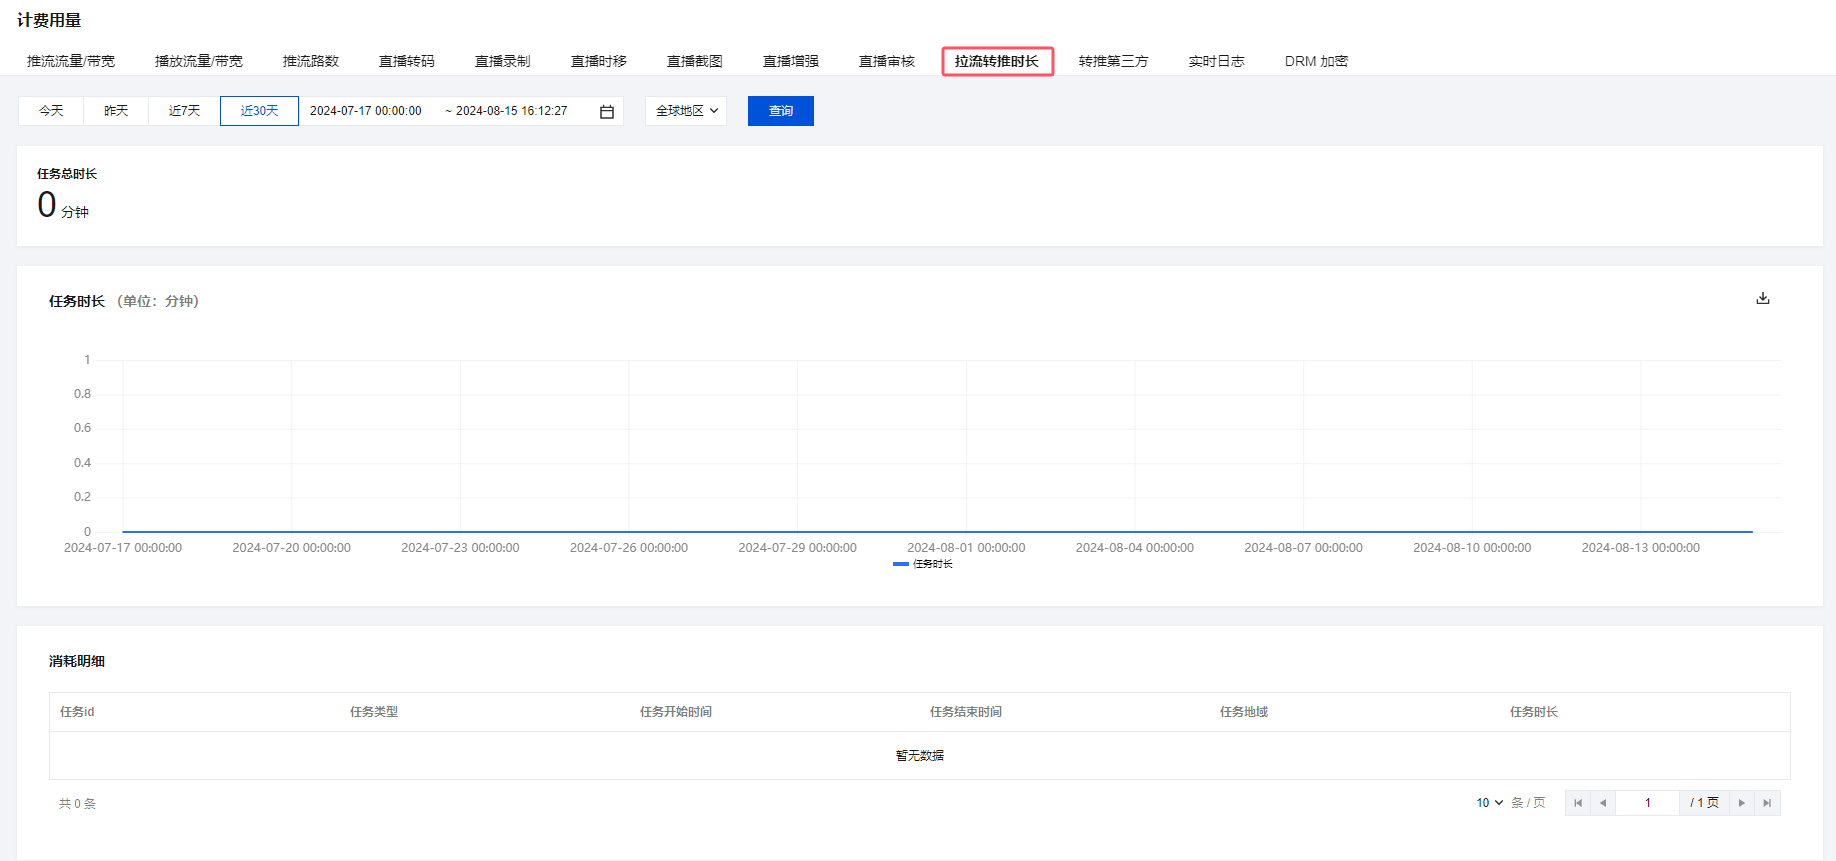Image resolution: width=1836 pixels, height=861 pixels.
Task: Click the page number input field
Action: coord(1648,803)
